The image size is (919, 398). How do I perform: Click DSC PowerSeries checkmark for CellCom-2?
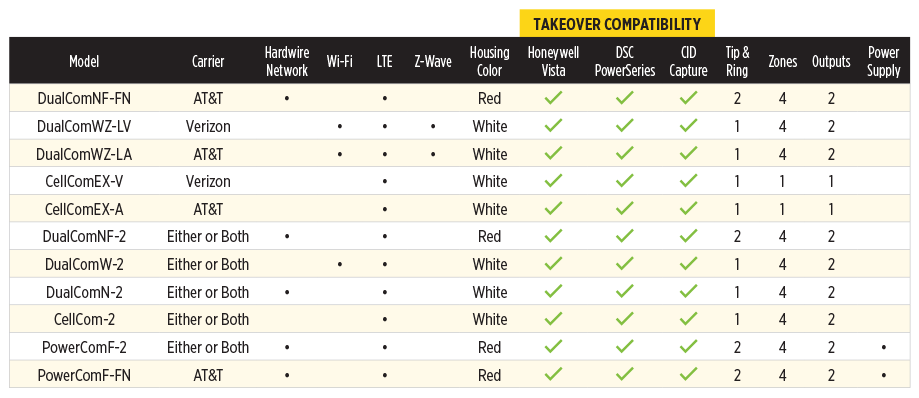click(x=625, y=319)
